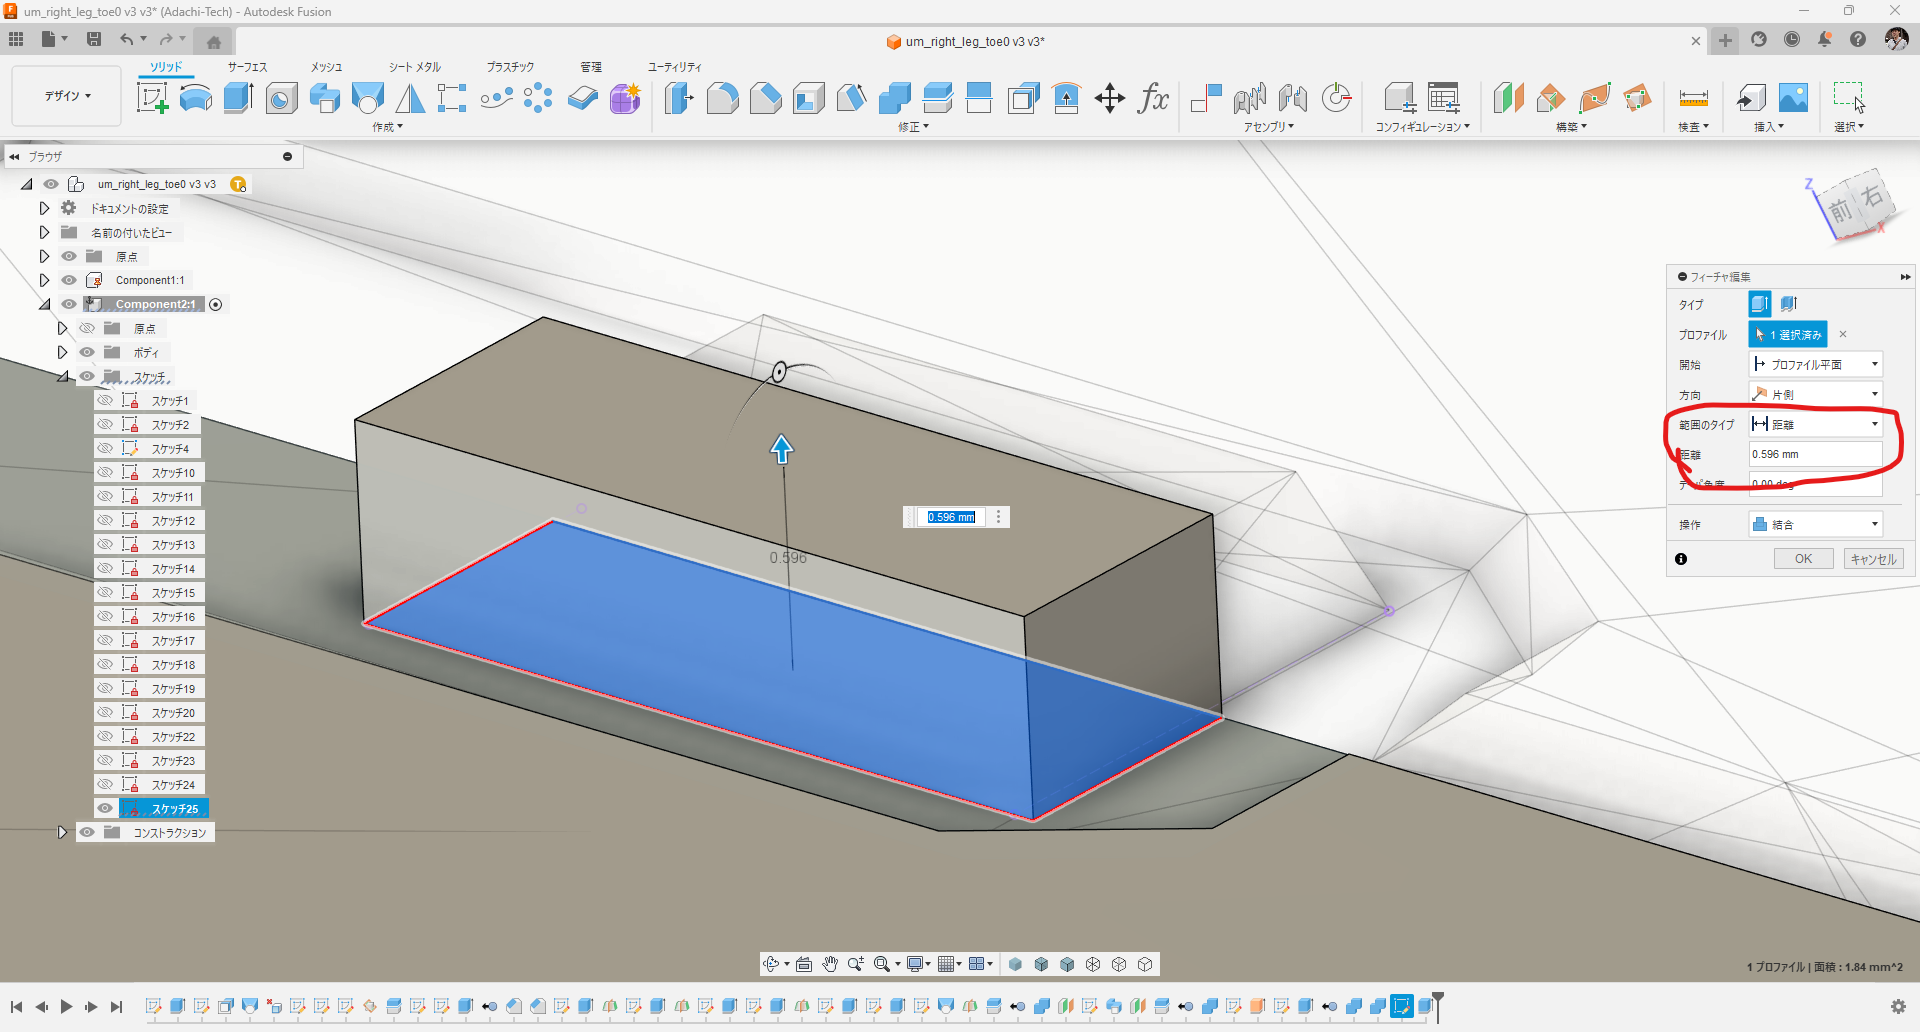
Task: Open the Pan hand tool in navigation bar
Action: 830,964
